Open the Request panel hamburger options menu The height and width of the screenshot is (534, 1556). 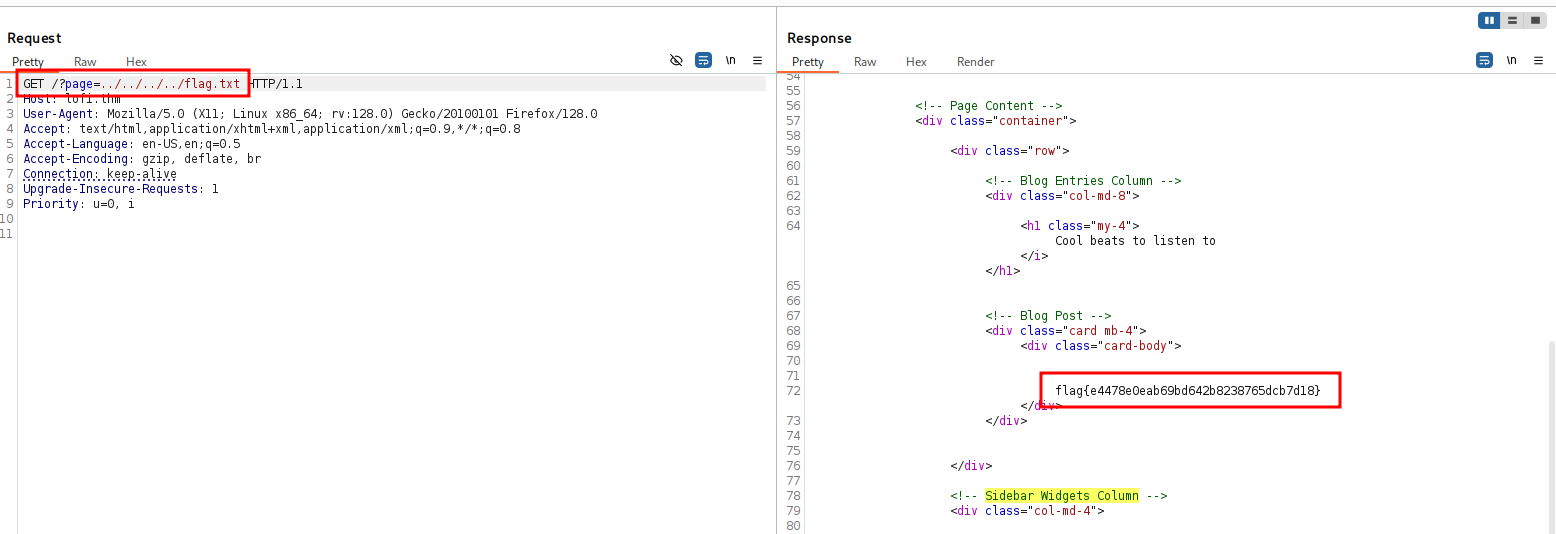pyautogui.click(x=757, y=60)
